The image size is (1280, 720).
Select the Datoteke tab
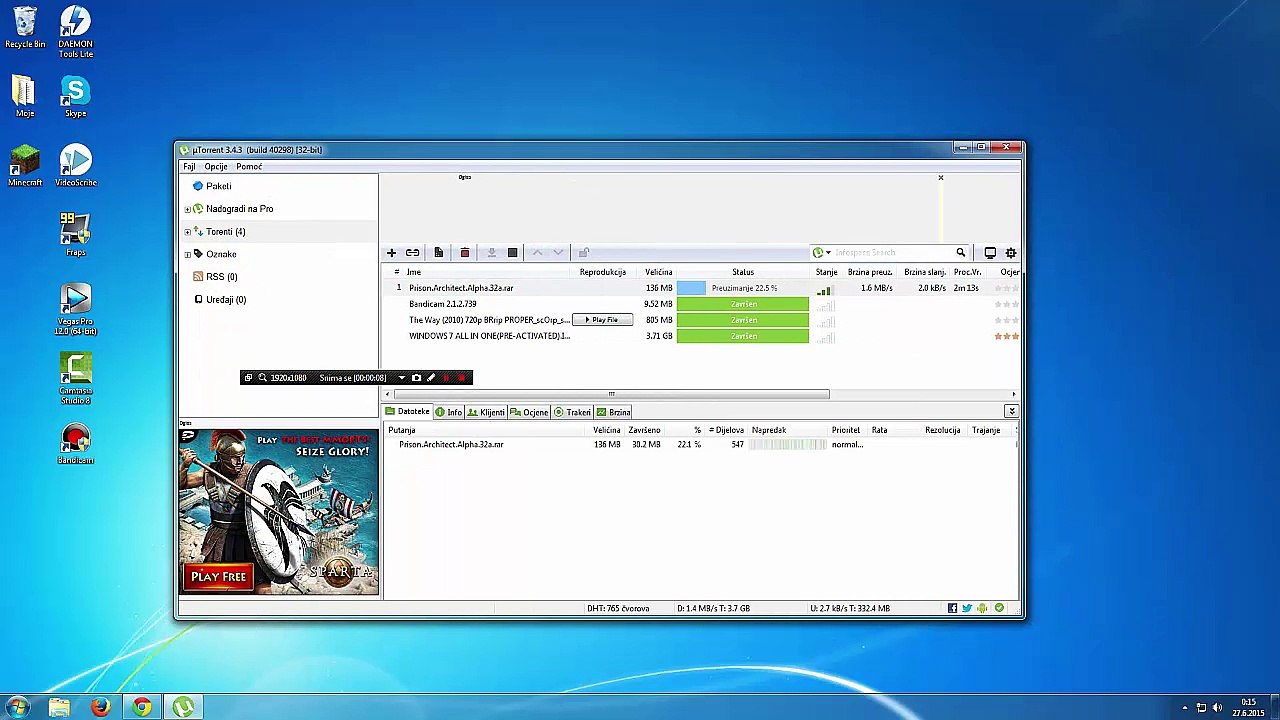pos(407,412)
